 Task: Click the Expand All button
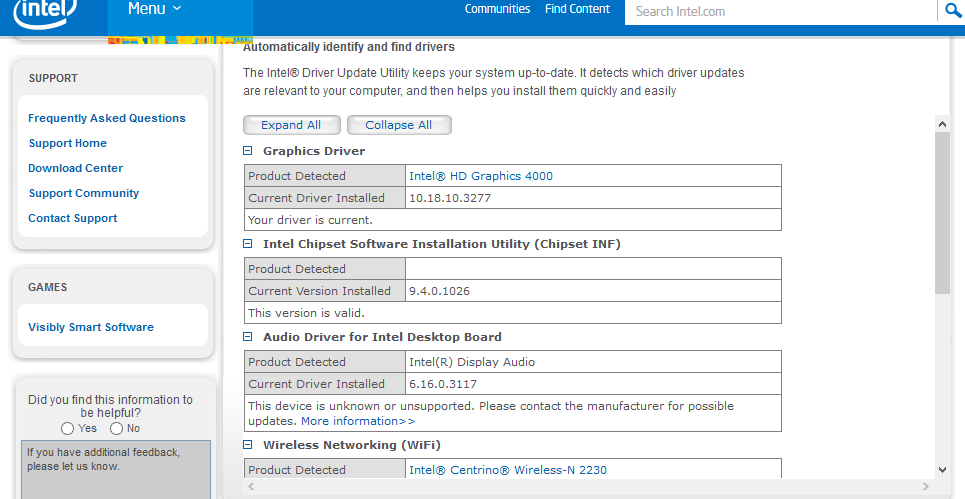pos(291,125)
